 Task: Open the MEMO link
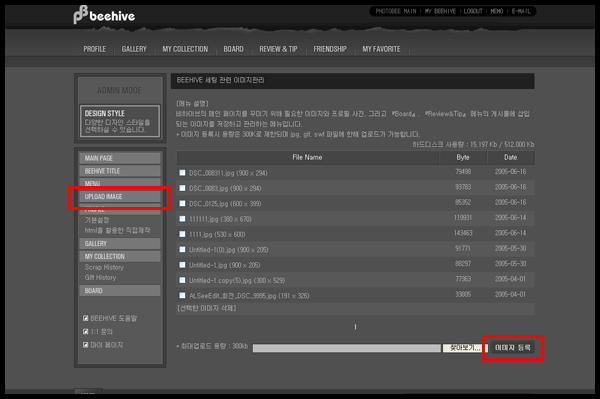[x=497, y=11]
